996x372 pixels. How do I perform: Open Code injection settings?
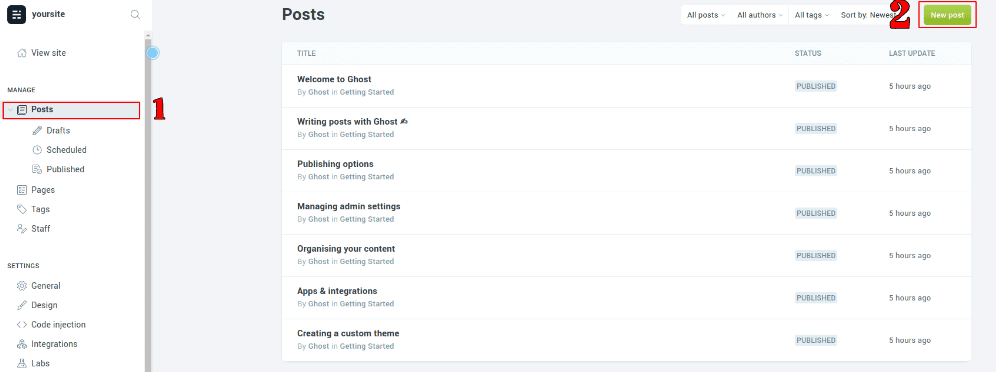click(58, 324)
